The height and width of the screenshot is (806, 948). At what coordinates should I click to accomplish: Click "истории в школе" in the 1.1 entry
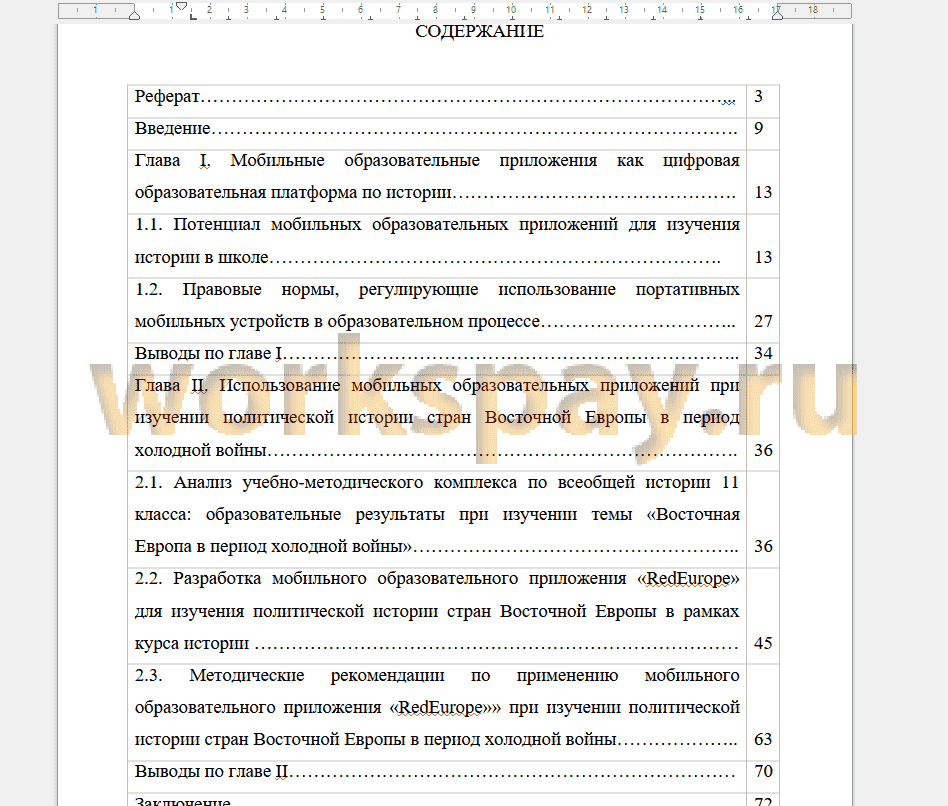tap(201, 258)
